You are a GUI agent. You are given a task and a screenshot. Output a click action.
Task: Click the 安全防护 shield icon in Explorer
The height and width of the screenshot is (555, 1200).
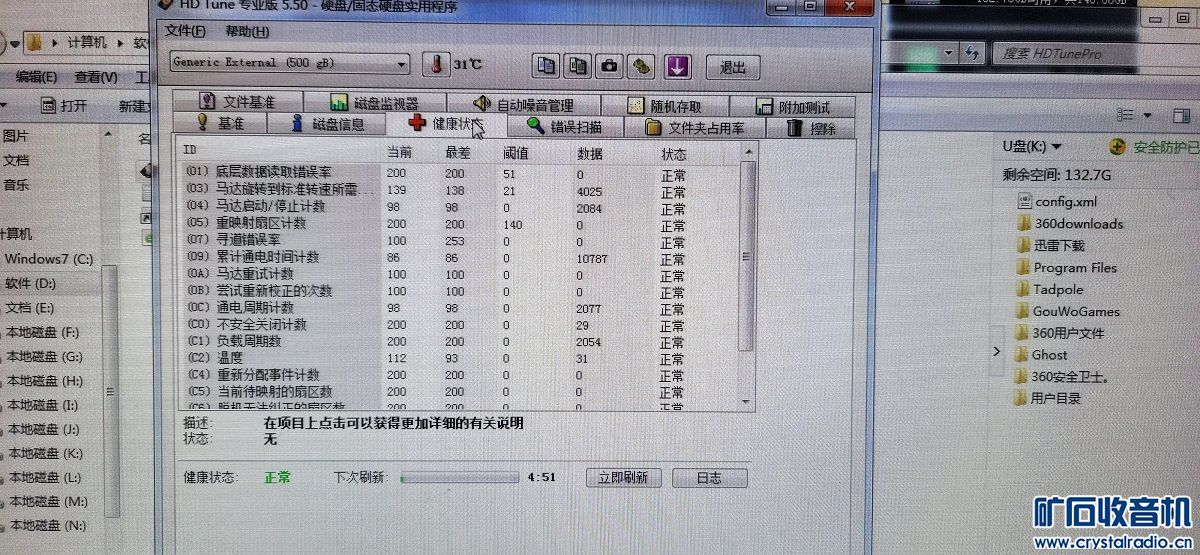click(1117, 147)
